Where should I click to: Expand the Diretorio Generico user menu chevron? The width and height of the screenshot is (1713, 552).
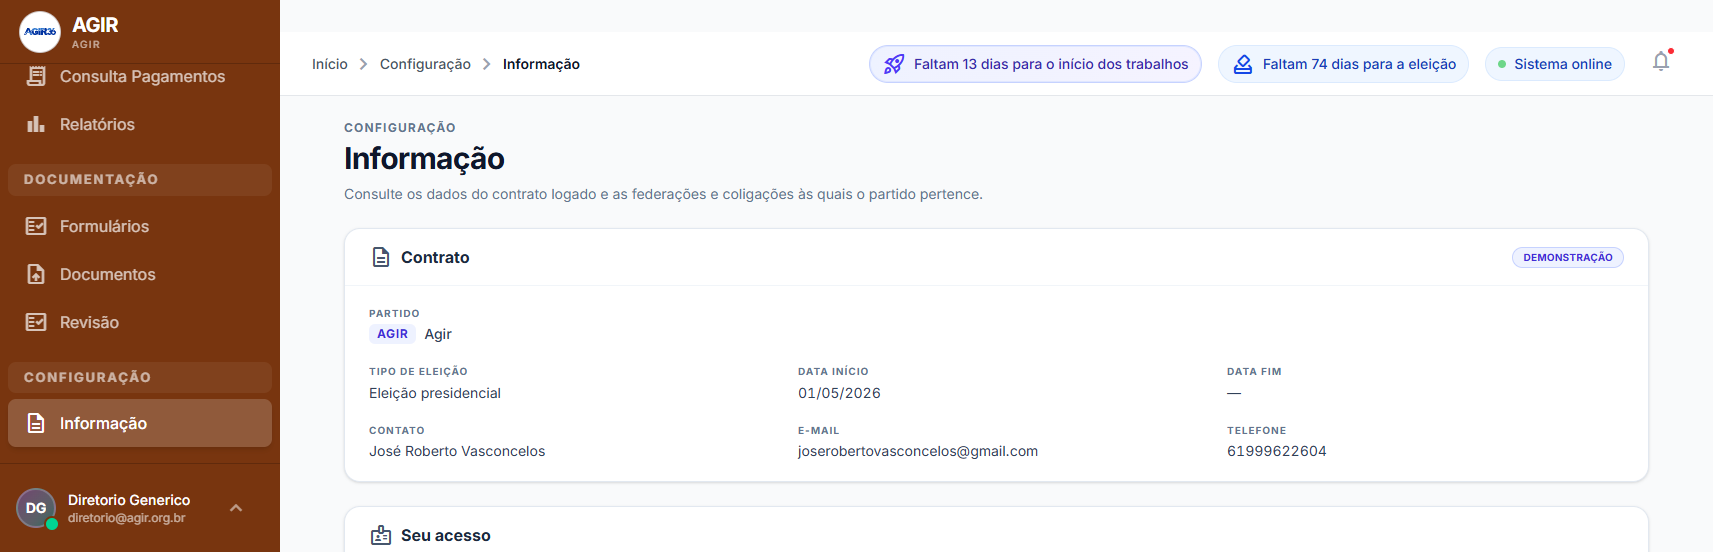[236, 508]
